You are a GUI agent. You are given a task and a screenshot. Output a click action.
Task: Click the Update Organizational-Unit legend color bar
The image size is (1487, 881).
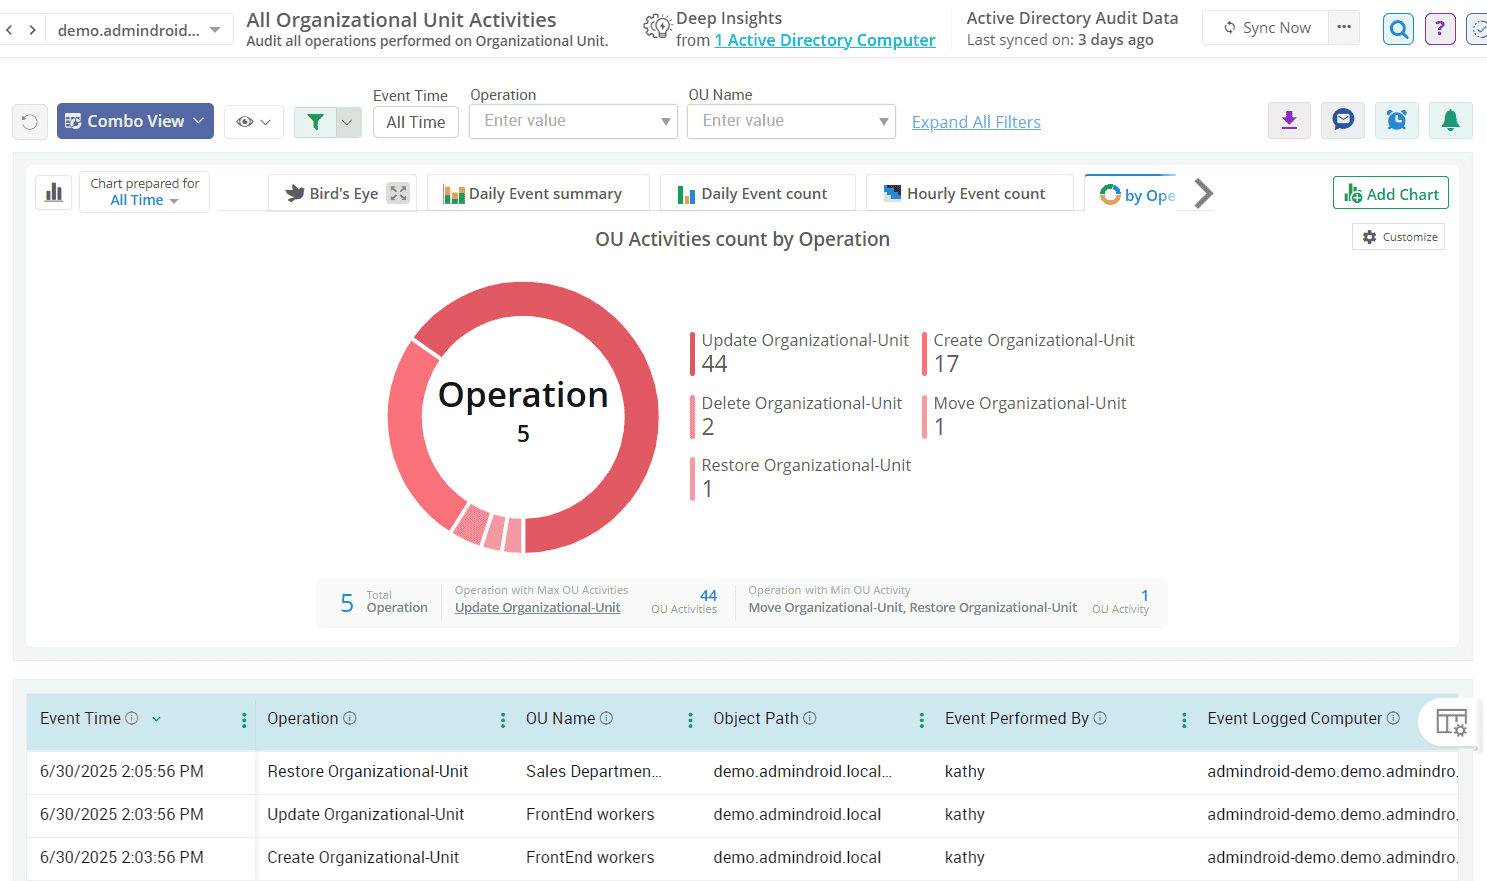(692, 354)
